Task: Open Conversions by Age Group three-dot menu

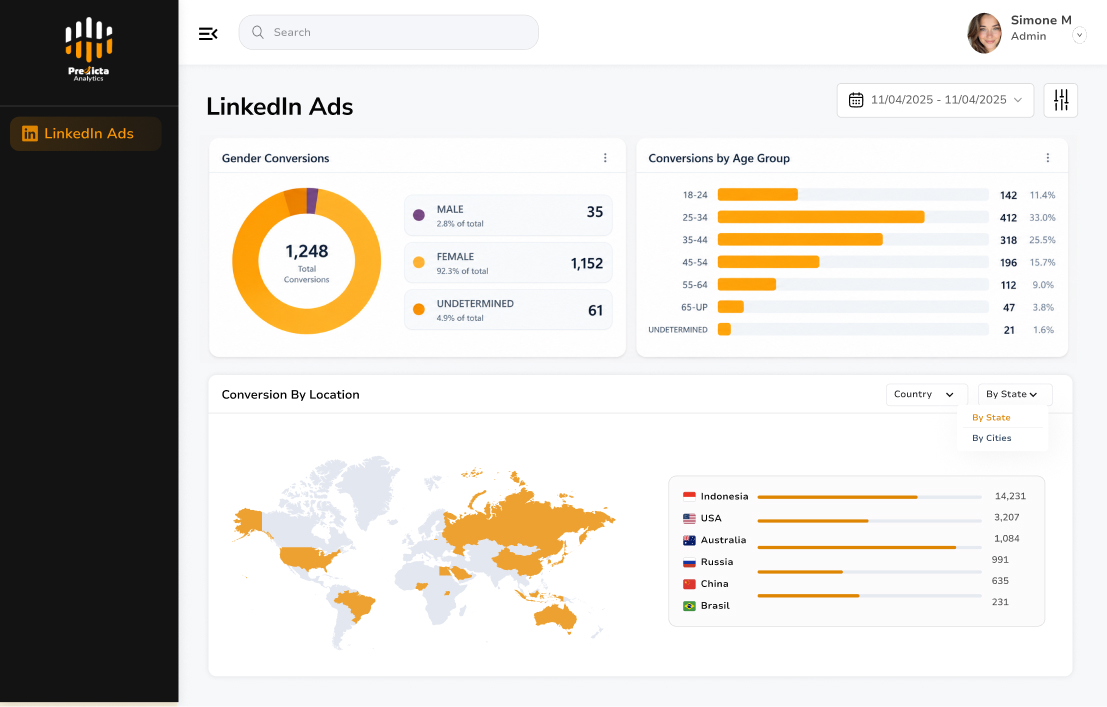Action: [1048, 158]
